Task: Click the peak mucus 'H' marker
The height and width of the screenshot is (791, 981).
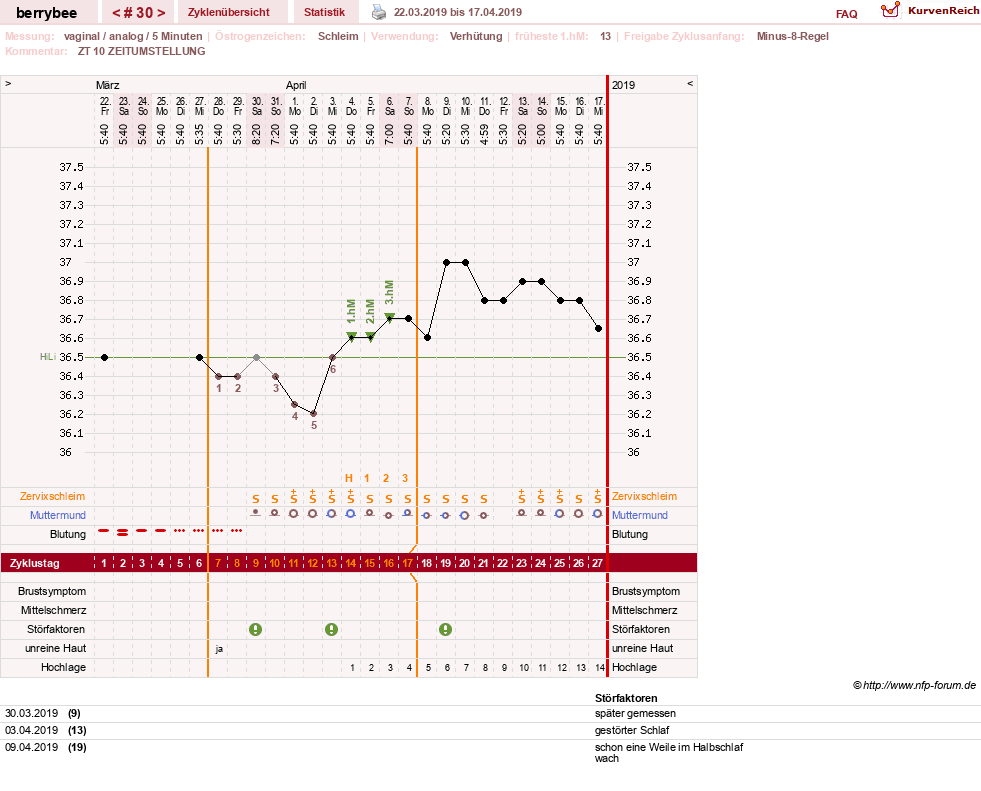Action: pos(349,478)
